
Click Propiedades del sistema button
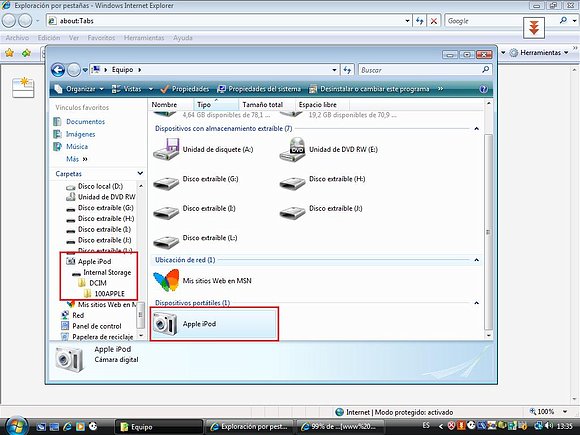pyautogui.click(x=259, y=89)
